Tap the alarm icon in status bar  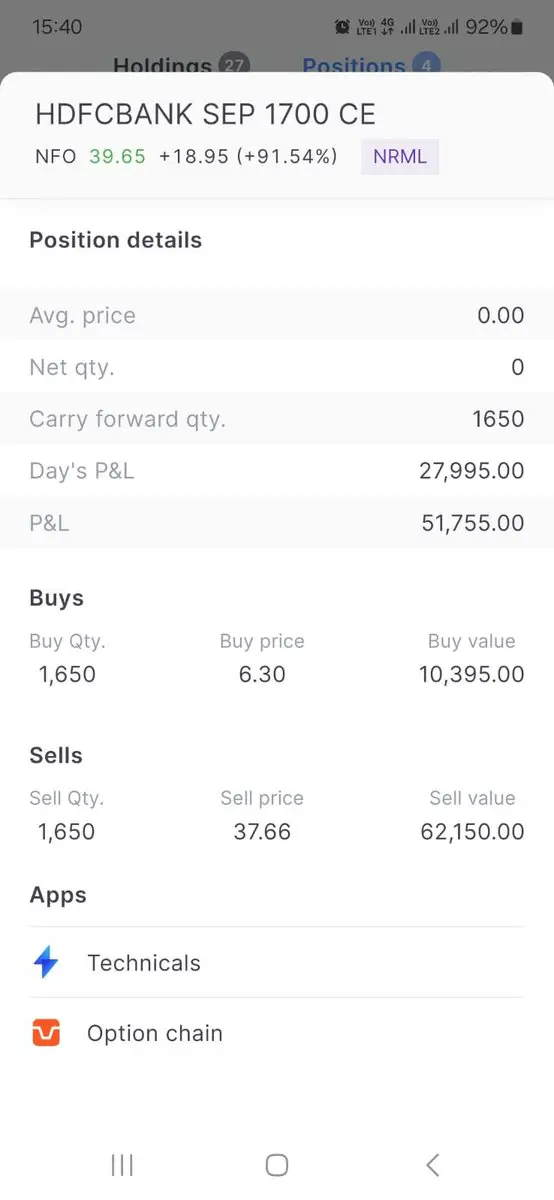pos(343,27)
